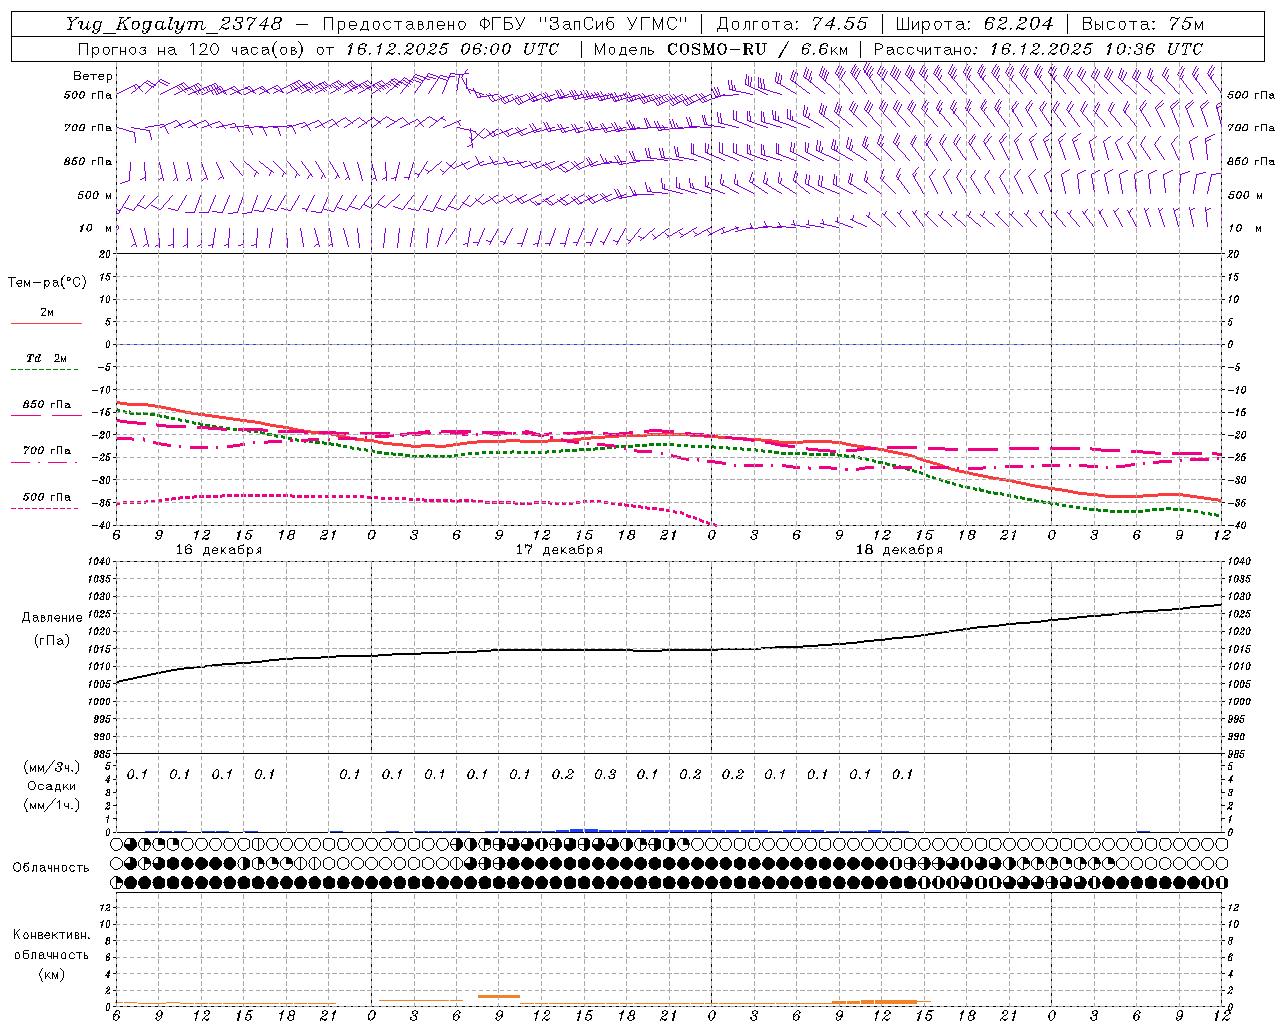Select the Тем-ра(°C) temperature axis title

[47, 283]
